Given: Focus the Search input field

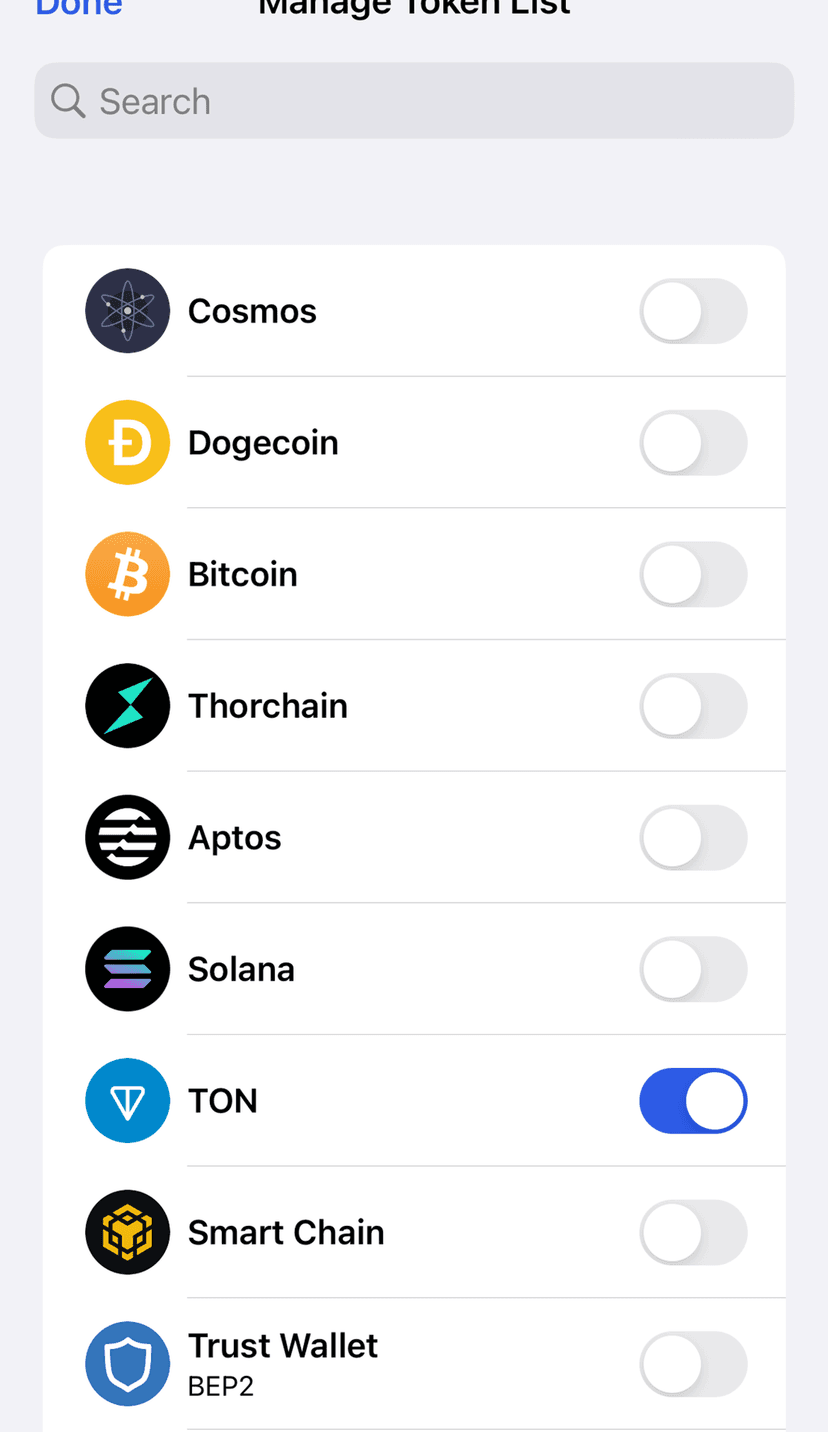Looking at the screenshot, I should pos(430,101).
